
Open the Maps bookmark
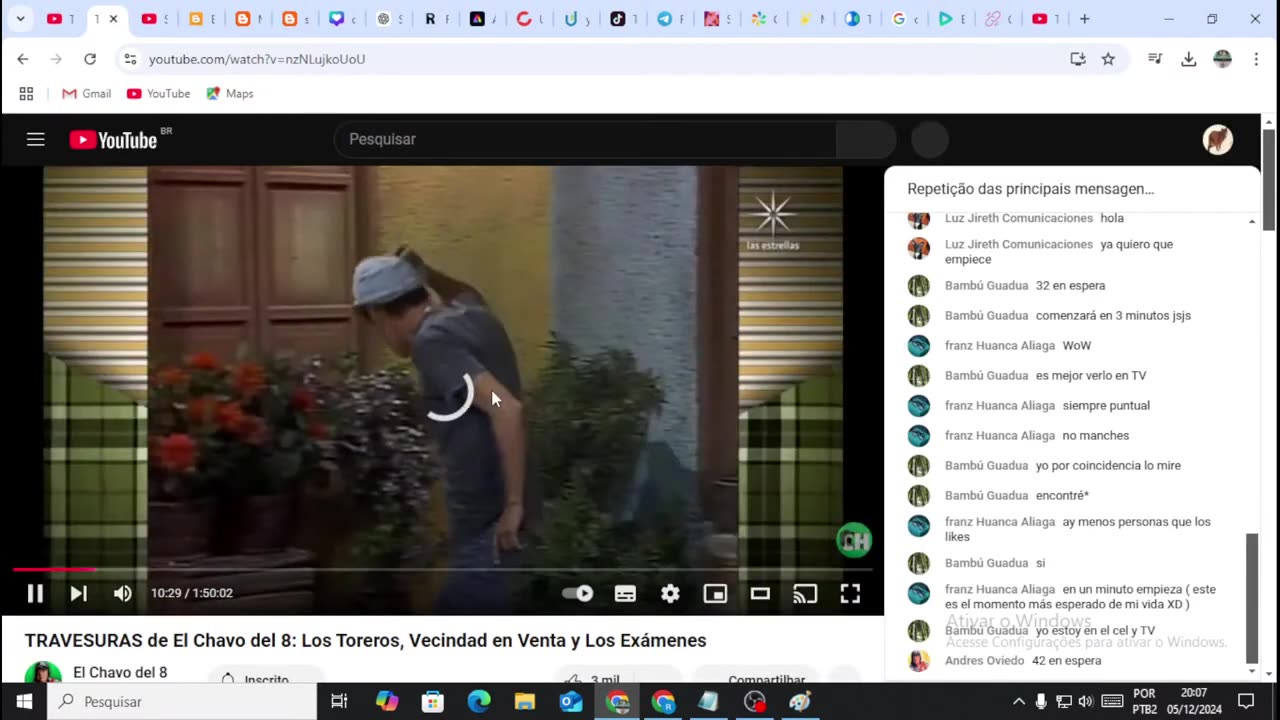[x=229, y=93]
